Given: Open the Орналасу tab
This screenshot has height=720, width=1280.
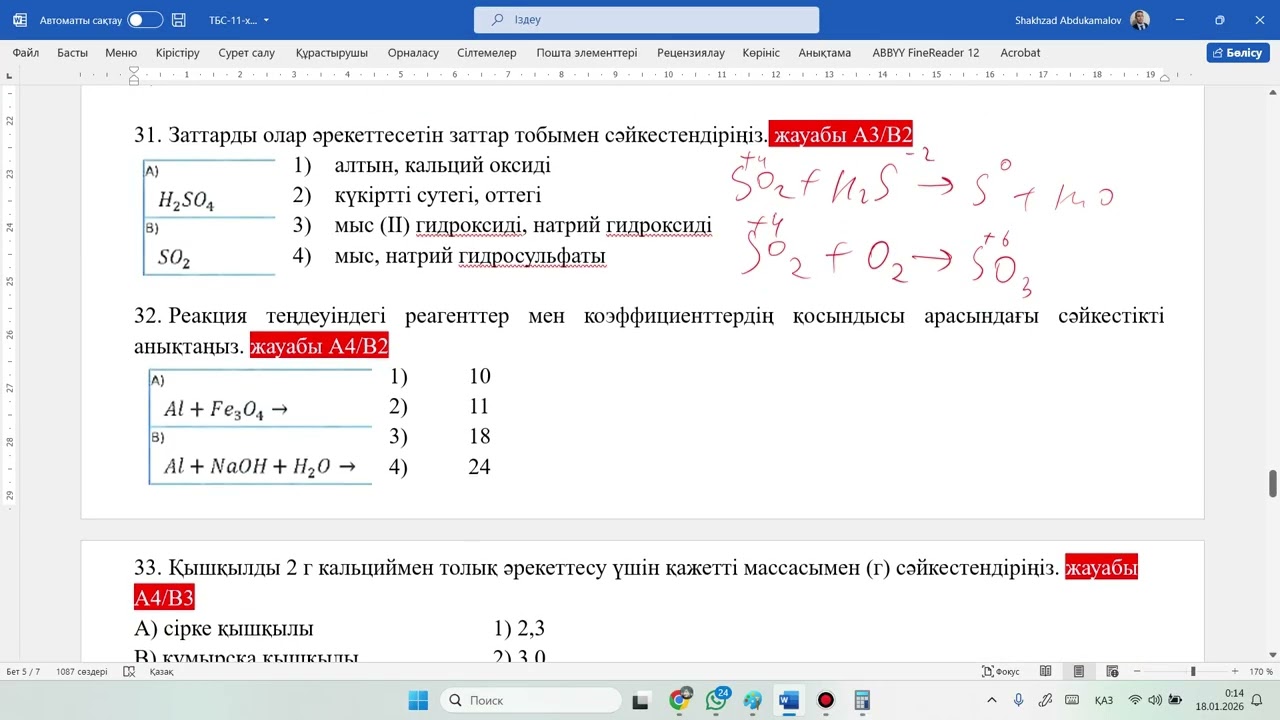Looking at the screenshot, I should tap(413, 53).
